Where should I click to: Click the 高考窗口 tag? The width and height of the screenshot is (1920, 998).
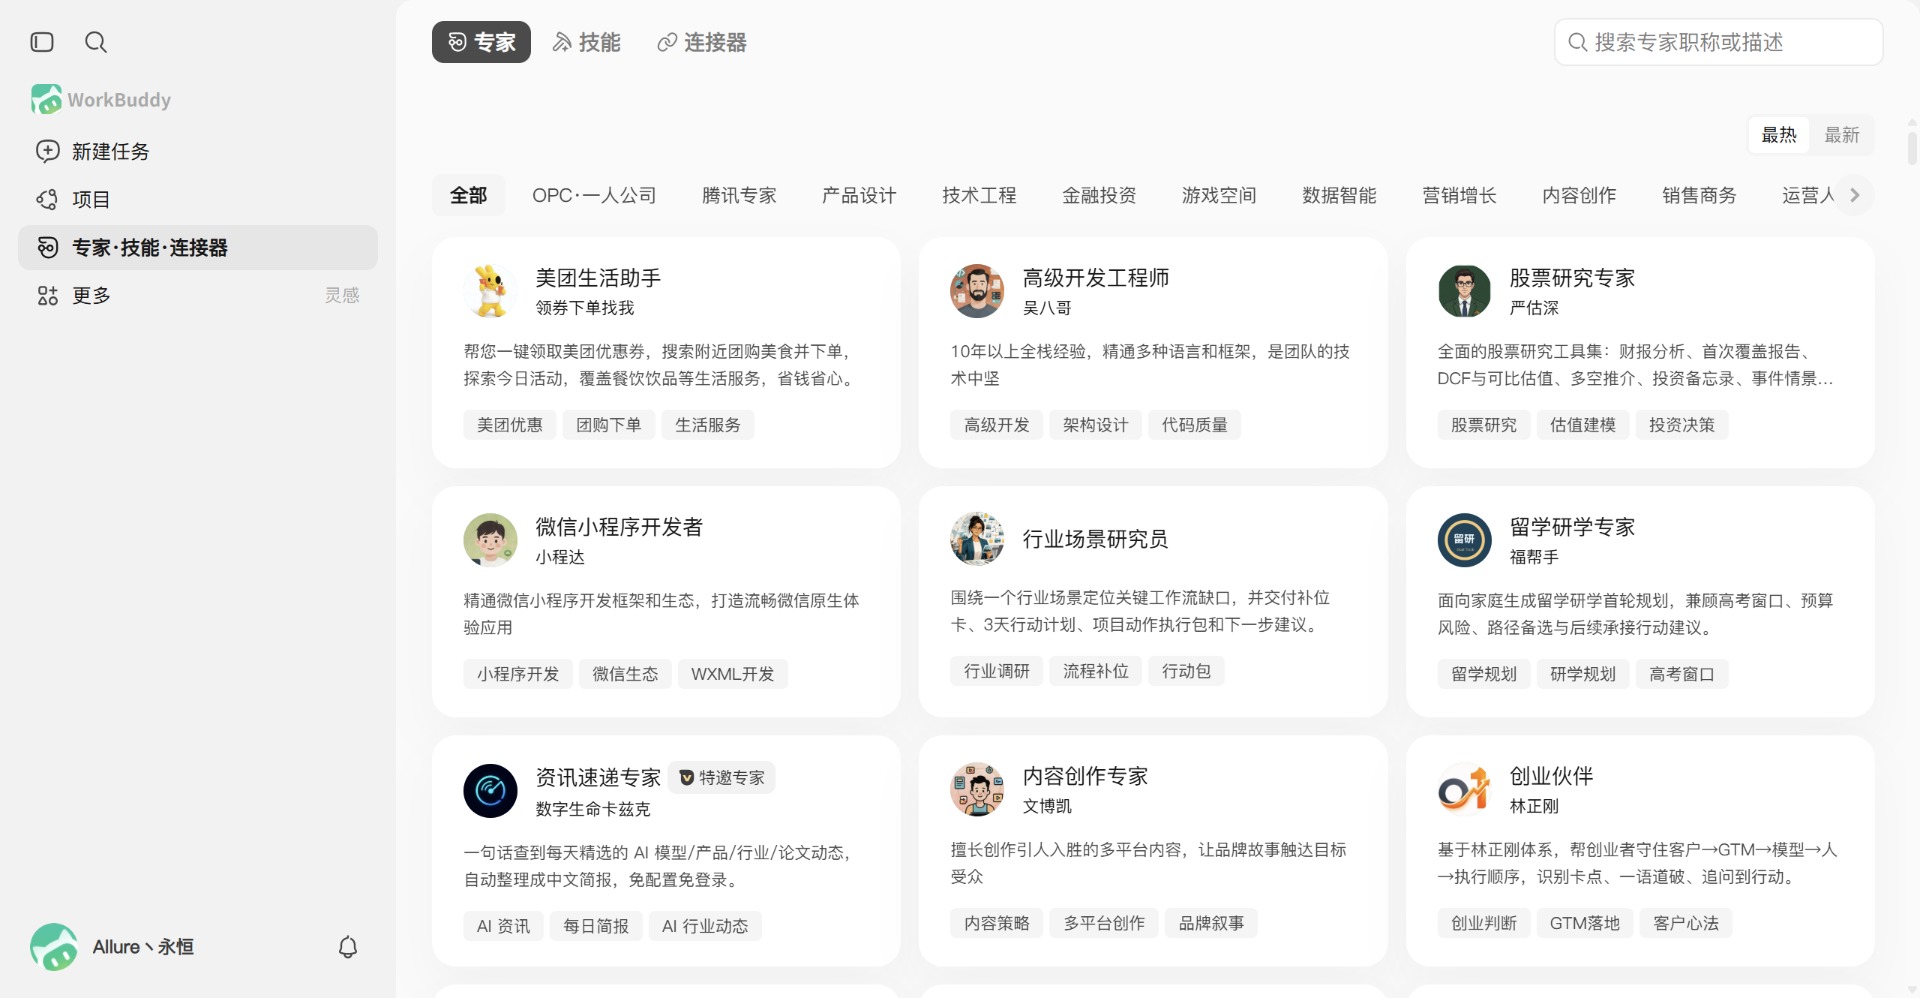pos(1682,674)
